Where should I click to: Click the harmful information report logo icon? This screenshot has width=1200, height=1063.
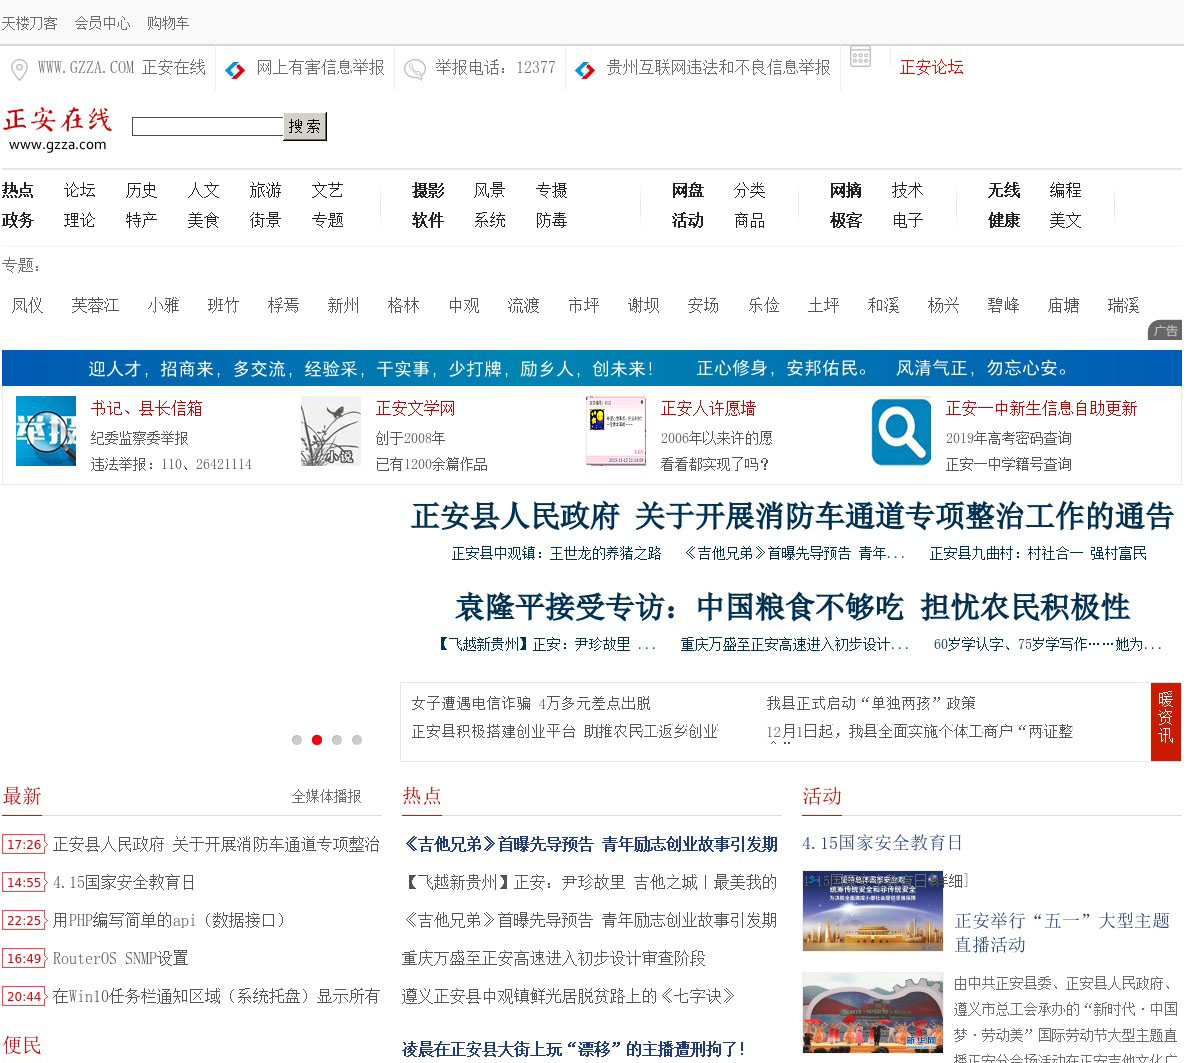point(235,70)
